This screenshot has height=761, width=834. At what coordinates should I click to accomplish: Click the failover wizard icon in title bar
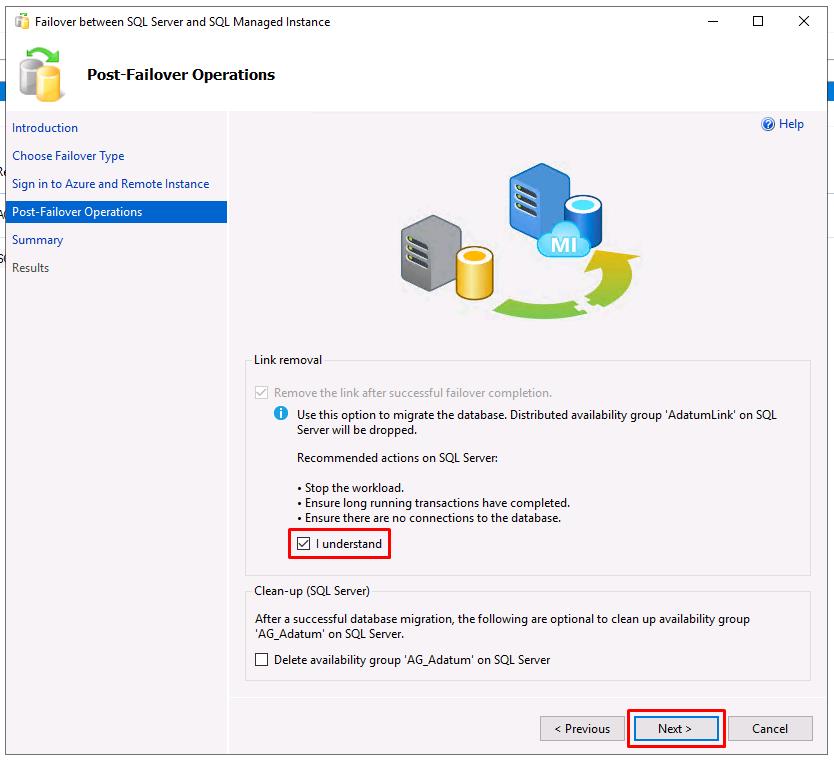22,22
